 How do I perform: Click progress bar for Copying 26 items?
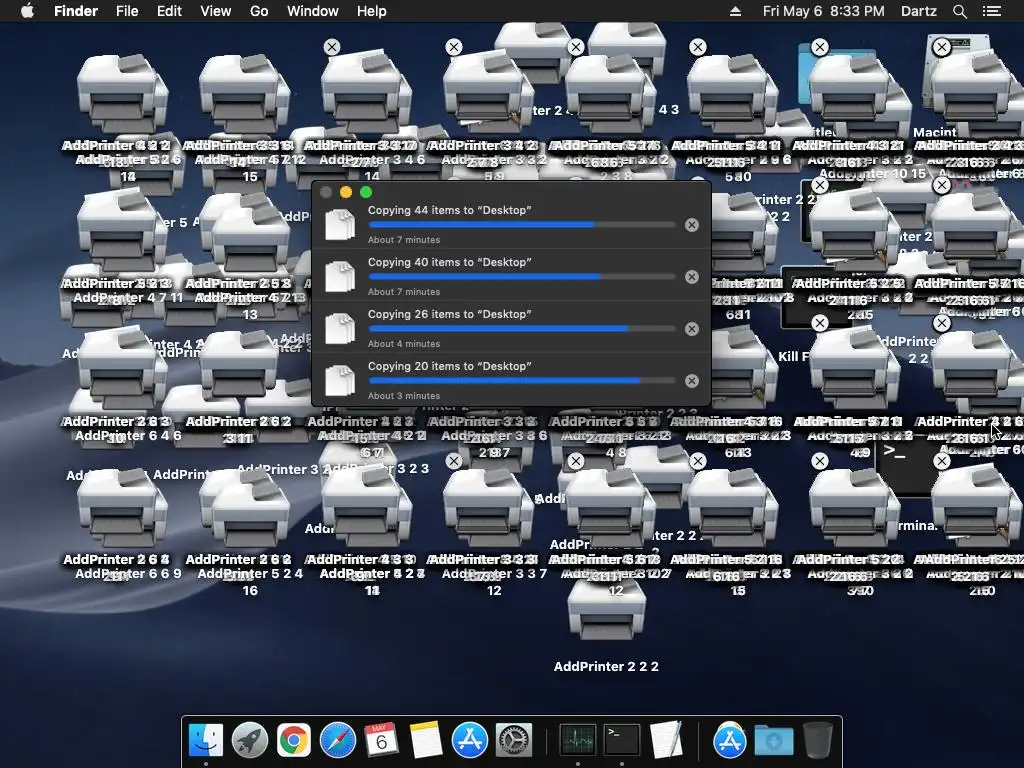522,328
